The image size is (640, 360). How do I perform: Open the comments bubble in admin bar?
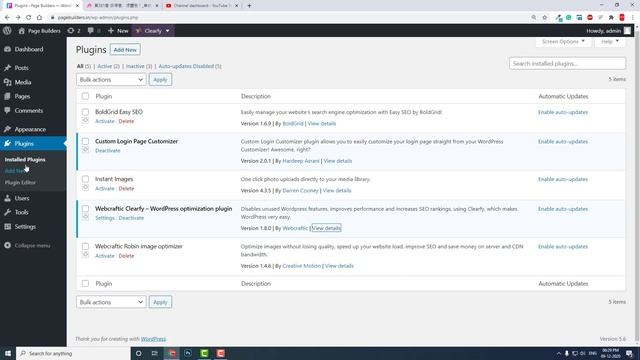94,31
